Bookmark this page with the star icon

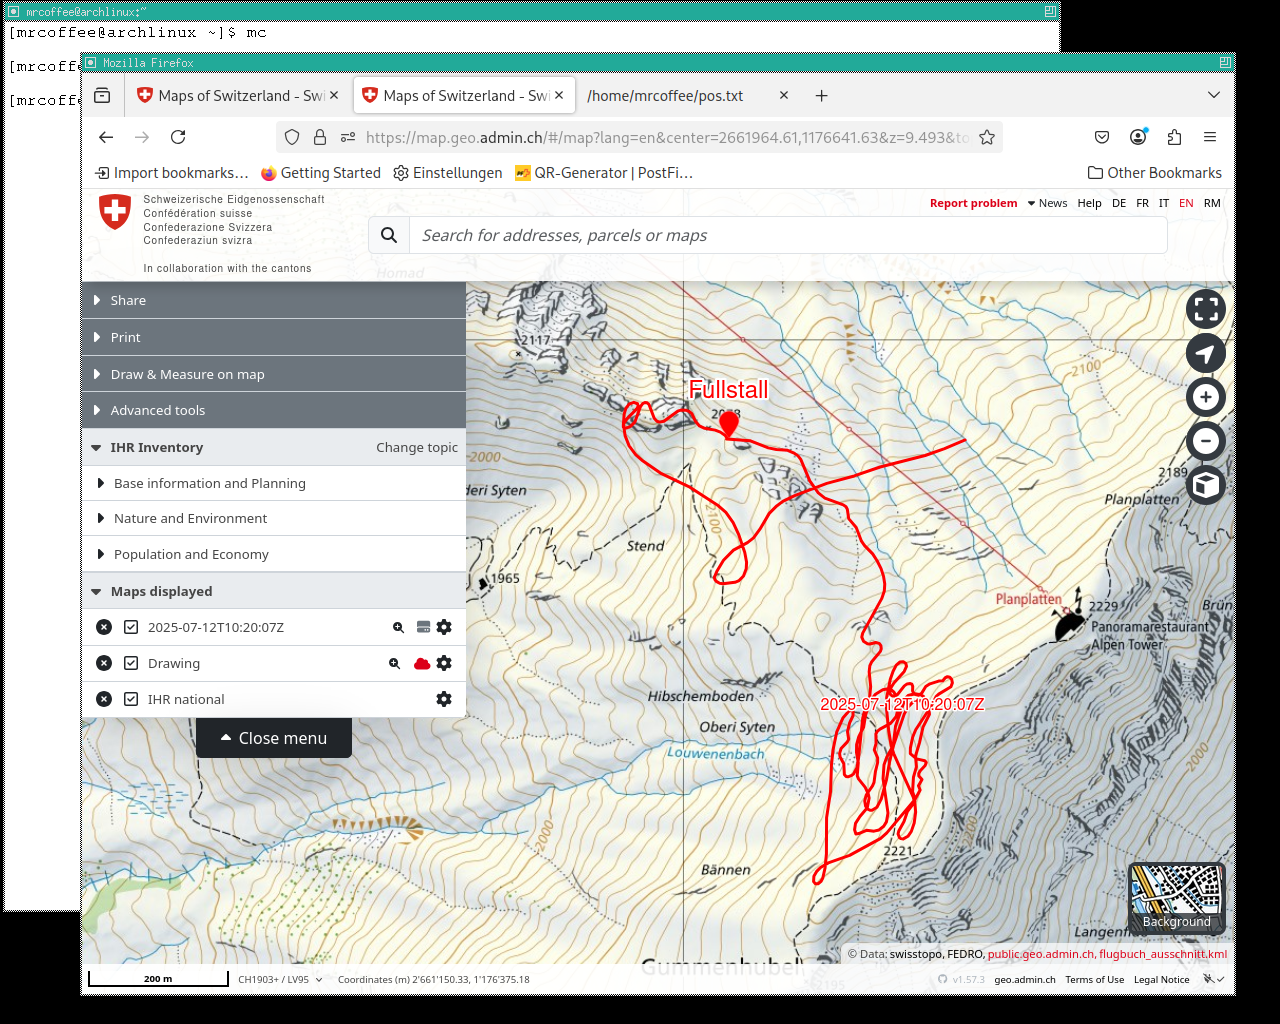(987, 137)
